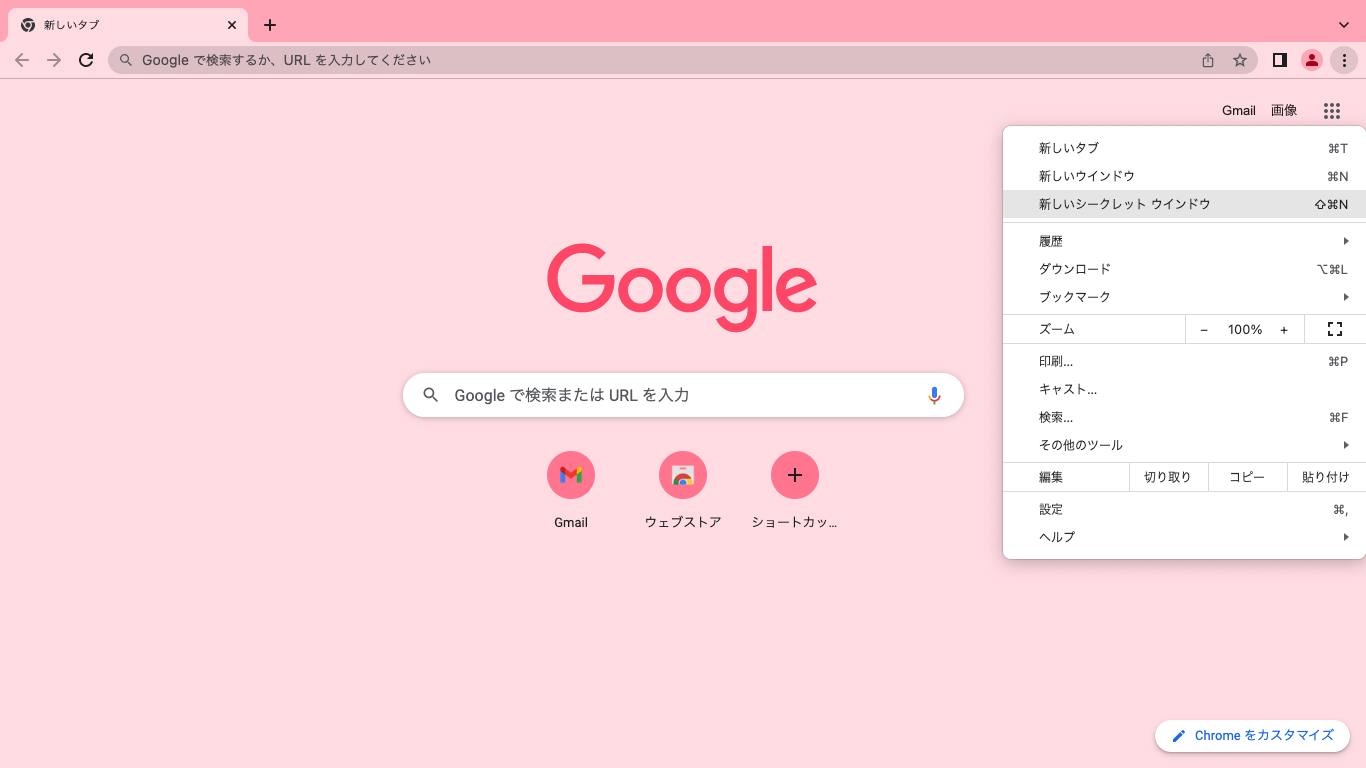Open the profile avatar icon
This screenshot has height=768, width=1366.
[1311, 60]
